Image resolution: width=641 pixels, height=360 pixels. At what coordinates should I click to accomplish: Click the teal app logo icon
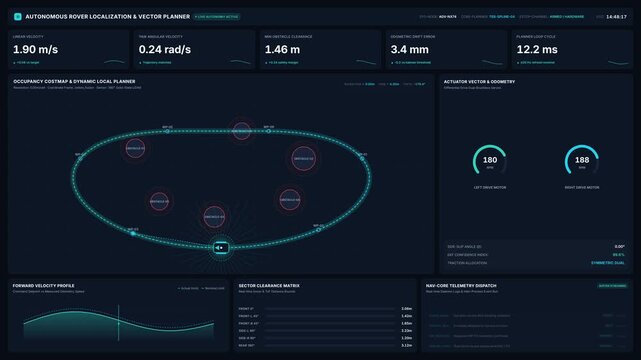click(18, 16)
